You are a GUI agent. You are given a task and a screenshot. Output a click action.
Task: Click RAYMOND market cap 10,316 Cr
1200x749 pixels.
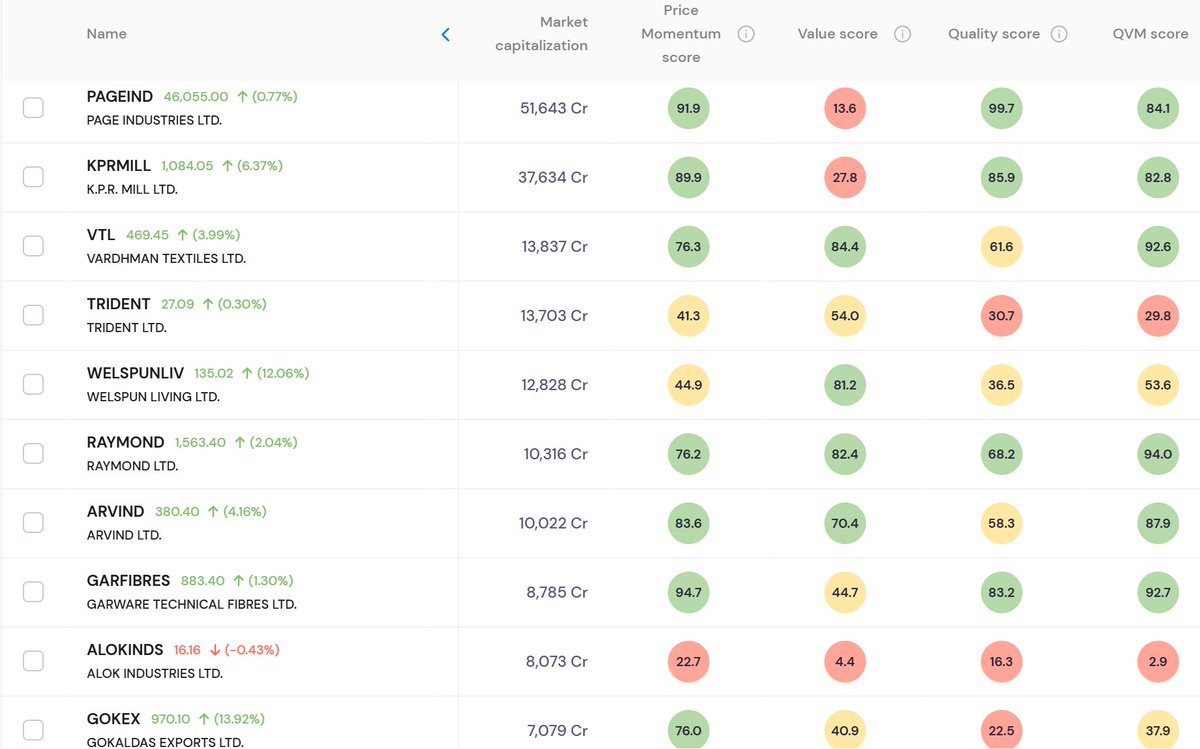[x=556, y=453]
